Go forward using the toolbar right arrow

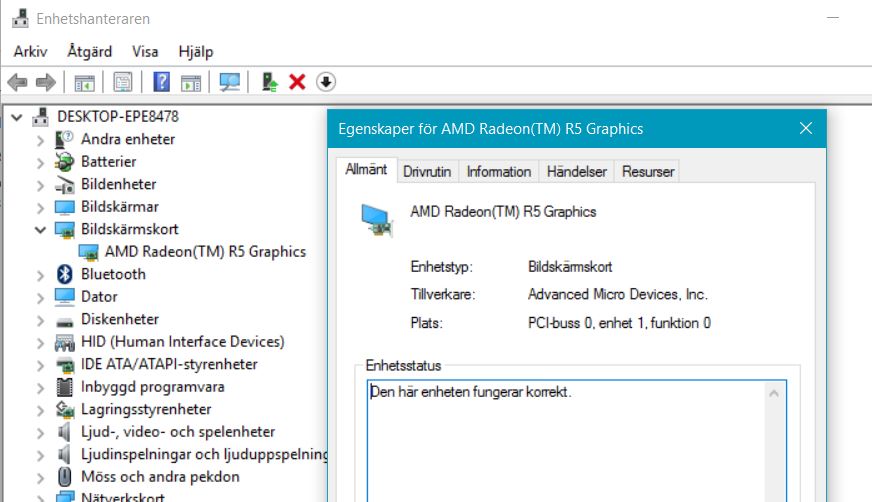coord(46,82)
